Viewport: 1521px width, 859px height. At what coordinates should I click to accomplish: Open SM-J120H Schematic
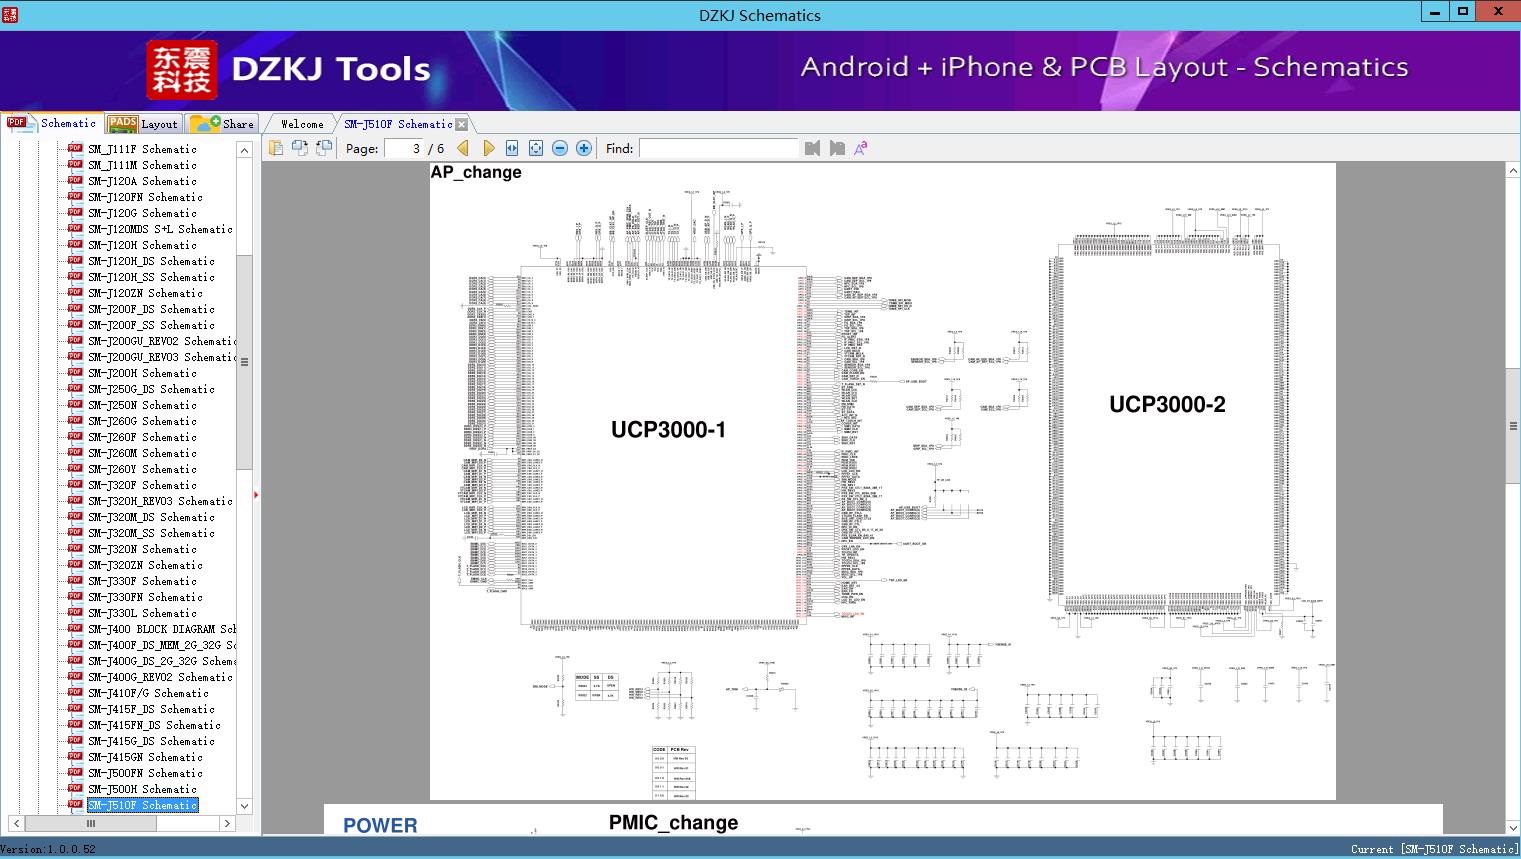point(142,245)
